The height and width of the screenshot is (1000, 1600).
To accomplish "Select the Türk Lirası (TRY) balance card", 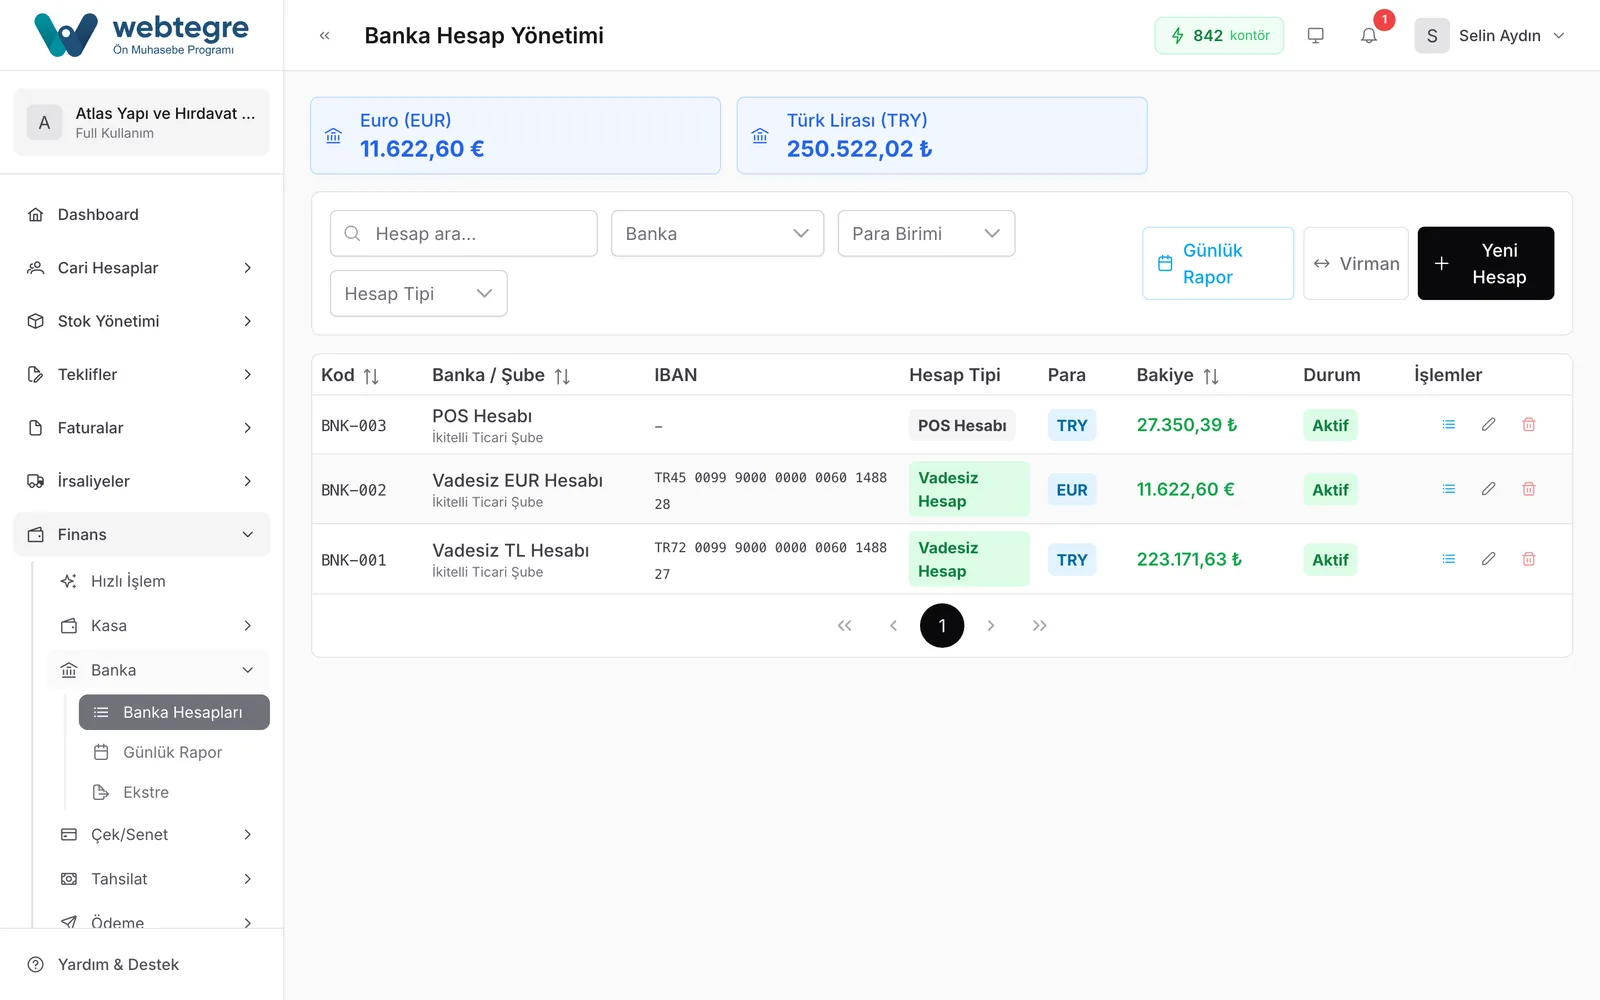I will tap(942, 135).
